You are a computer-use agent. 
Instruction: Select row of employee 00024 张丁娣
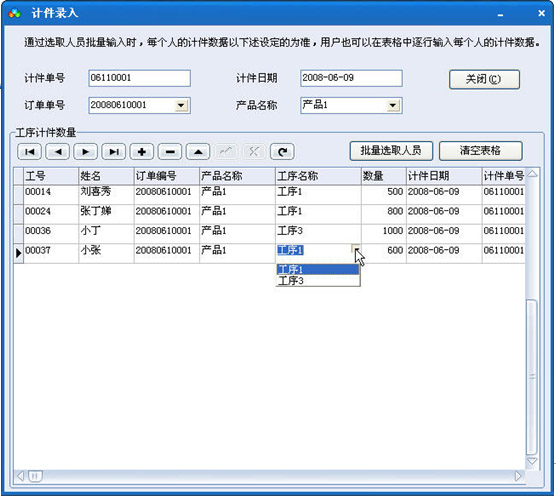click(269, 212)
